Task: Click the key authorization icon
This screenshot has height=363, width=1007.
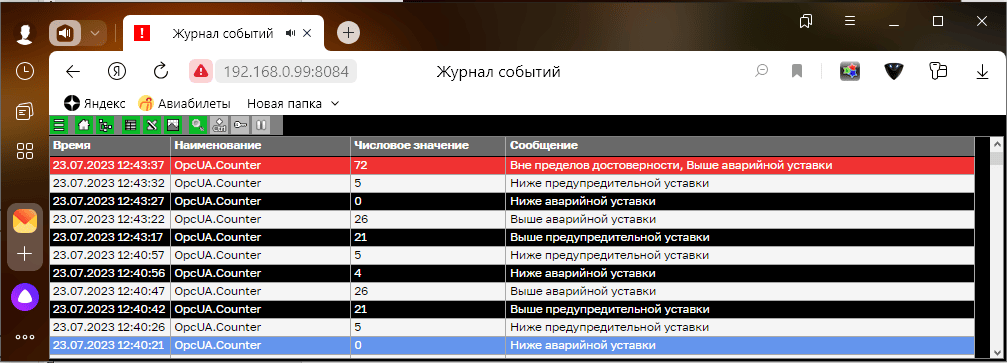Action: [240, 125]
